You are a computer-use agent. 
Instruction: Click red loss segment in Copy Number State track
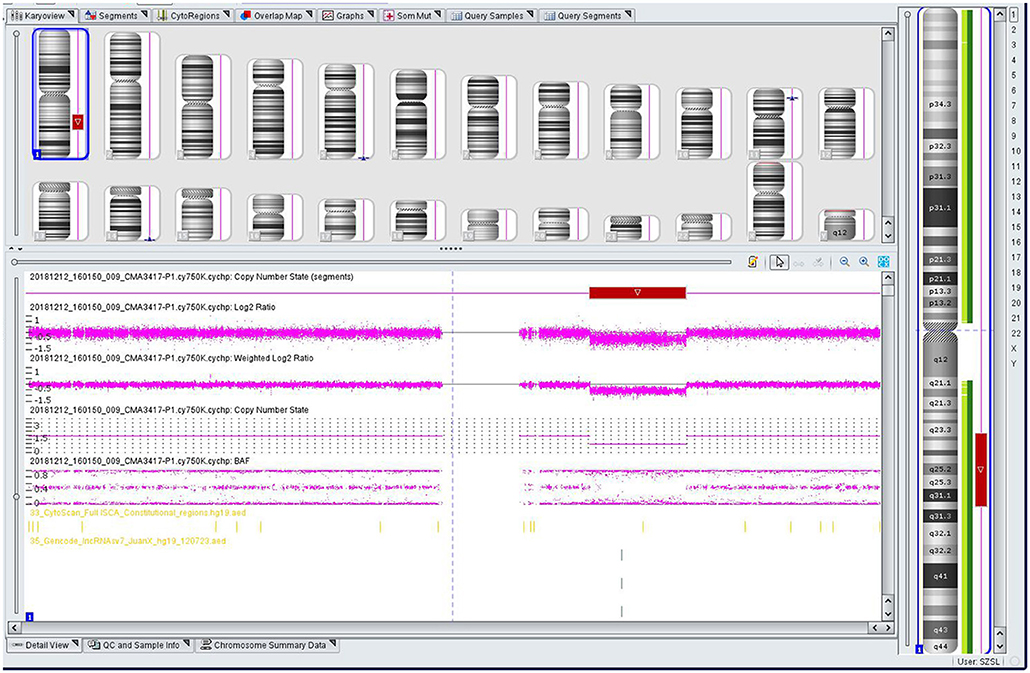[637, 293]
